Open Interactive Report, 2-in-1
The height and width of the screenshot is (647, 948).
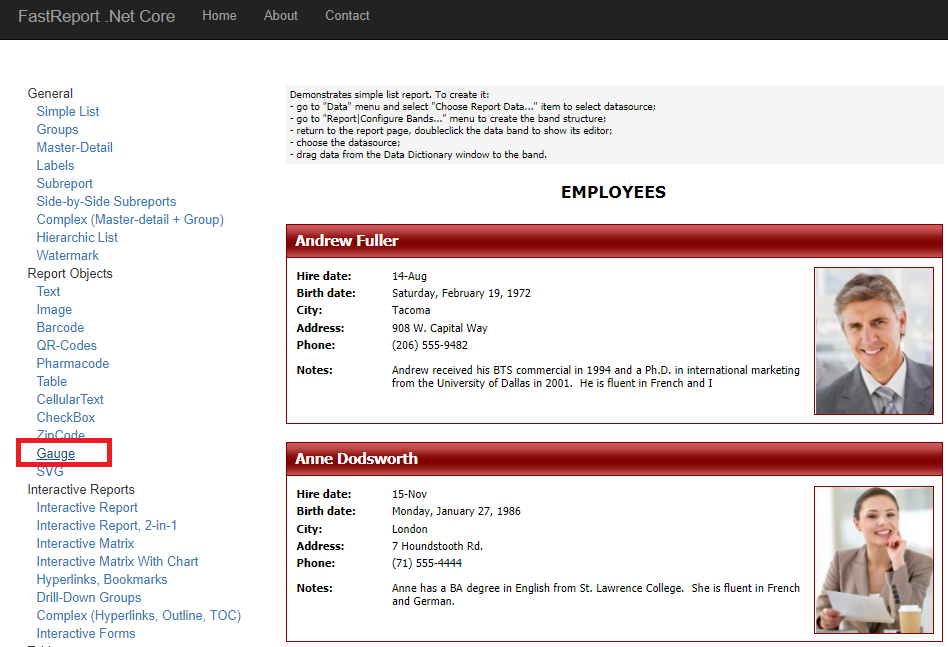[106, 525]
